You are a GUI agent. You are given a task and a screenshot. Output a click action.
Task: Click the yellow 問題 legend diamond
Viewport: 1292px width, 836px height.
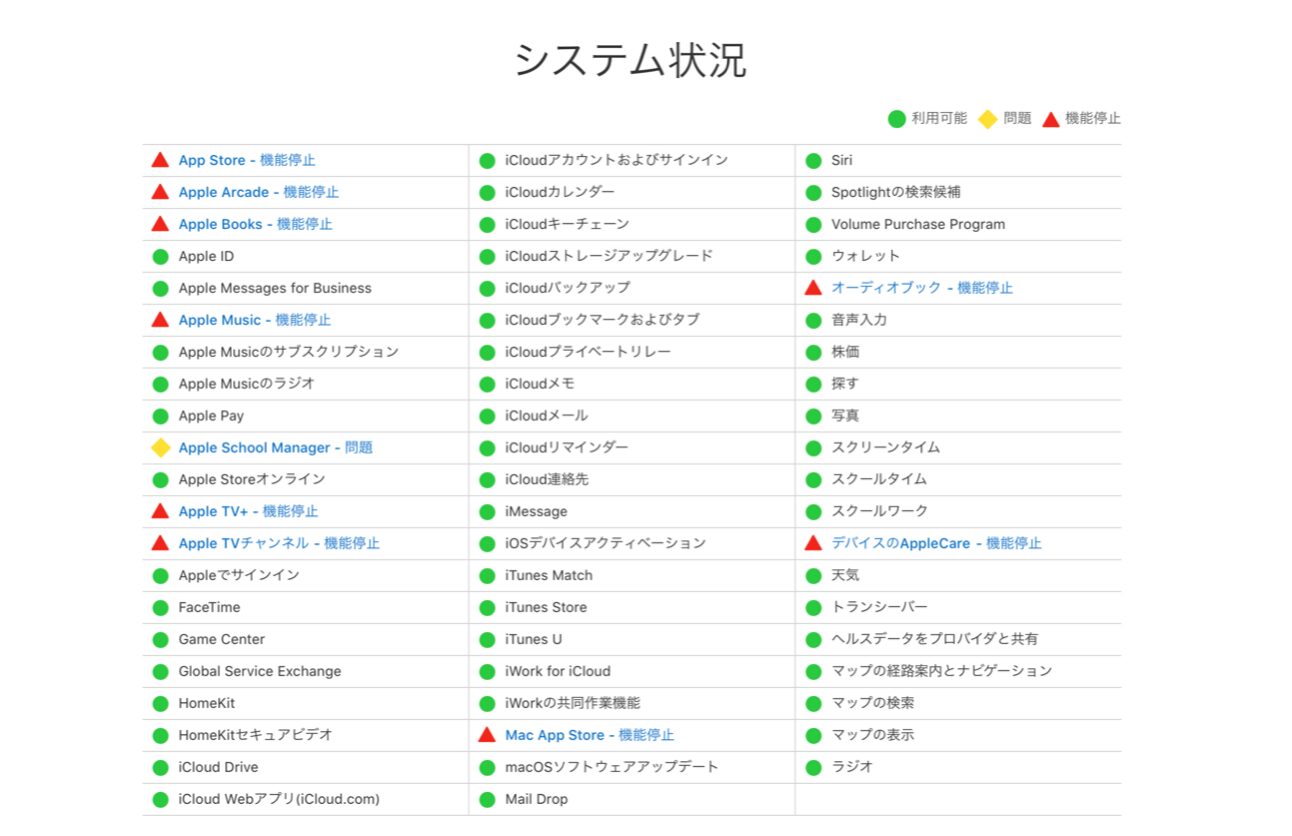987,119
